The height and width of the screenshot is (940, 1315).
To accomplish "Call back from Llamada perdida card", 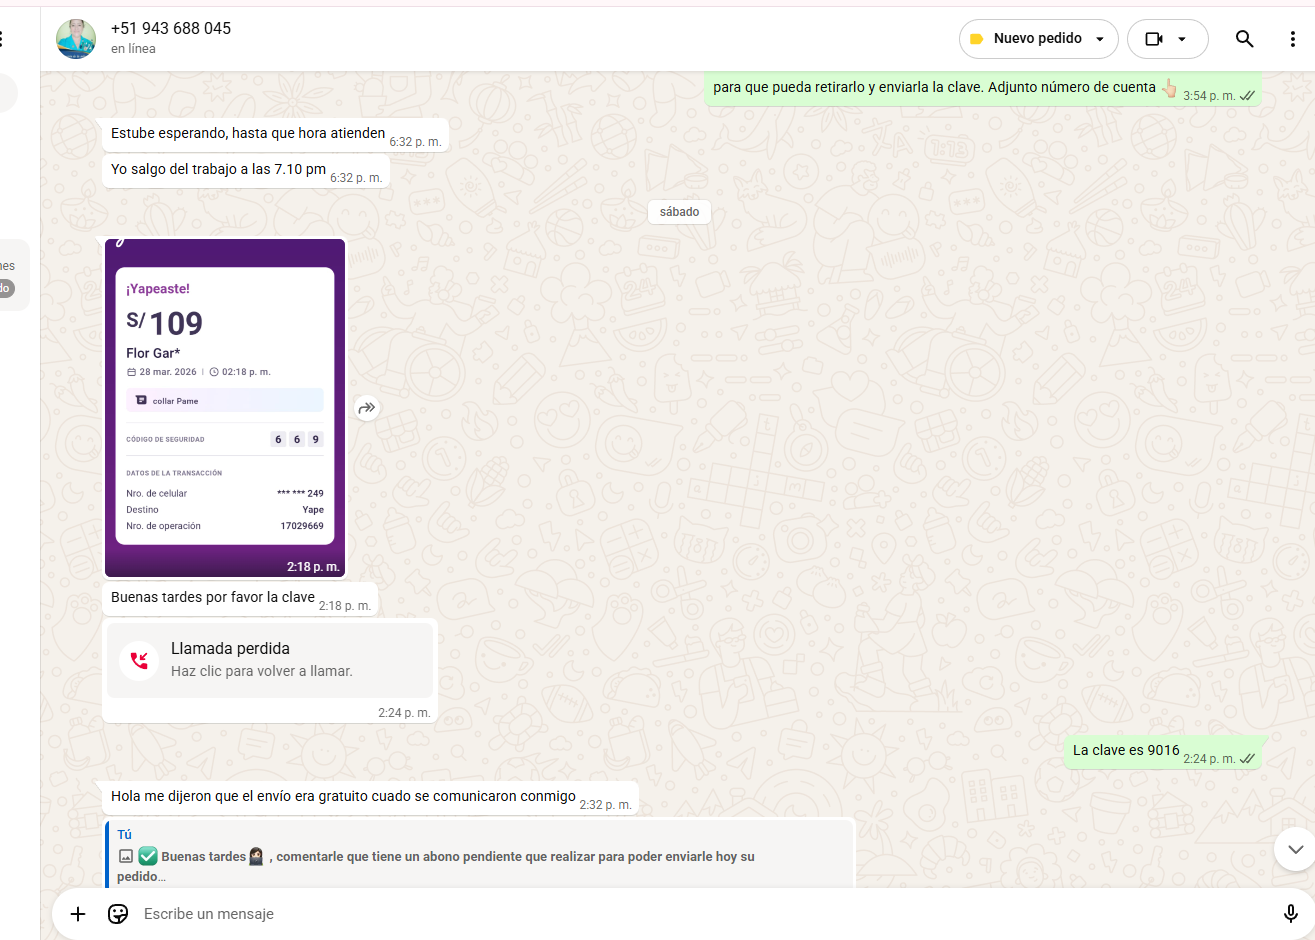I will tap(270, 660).
